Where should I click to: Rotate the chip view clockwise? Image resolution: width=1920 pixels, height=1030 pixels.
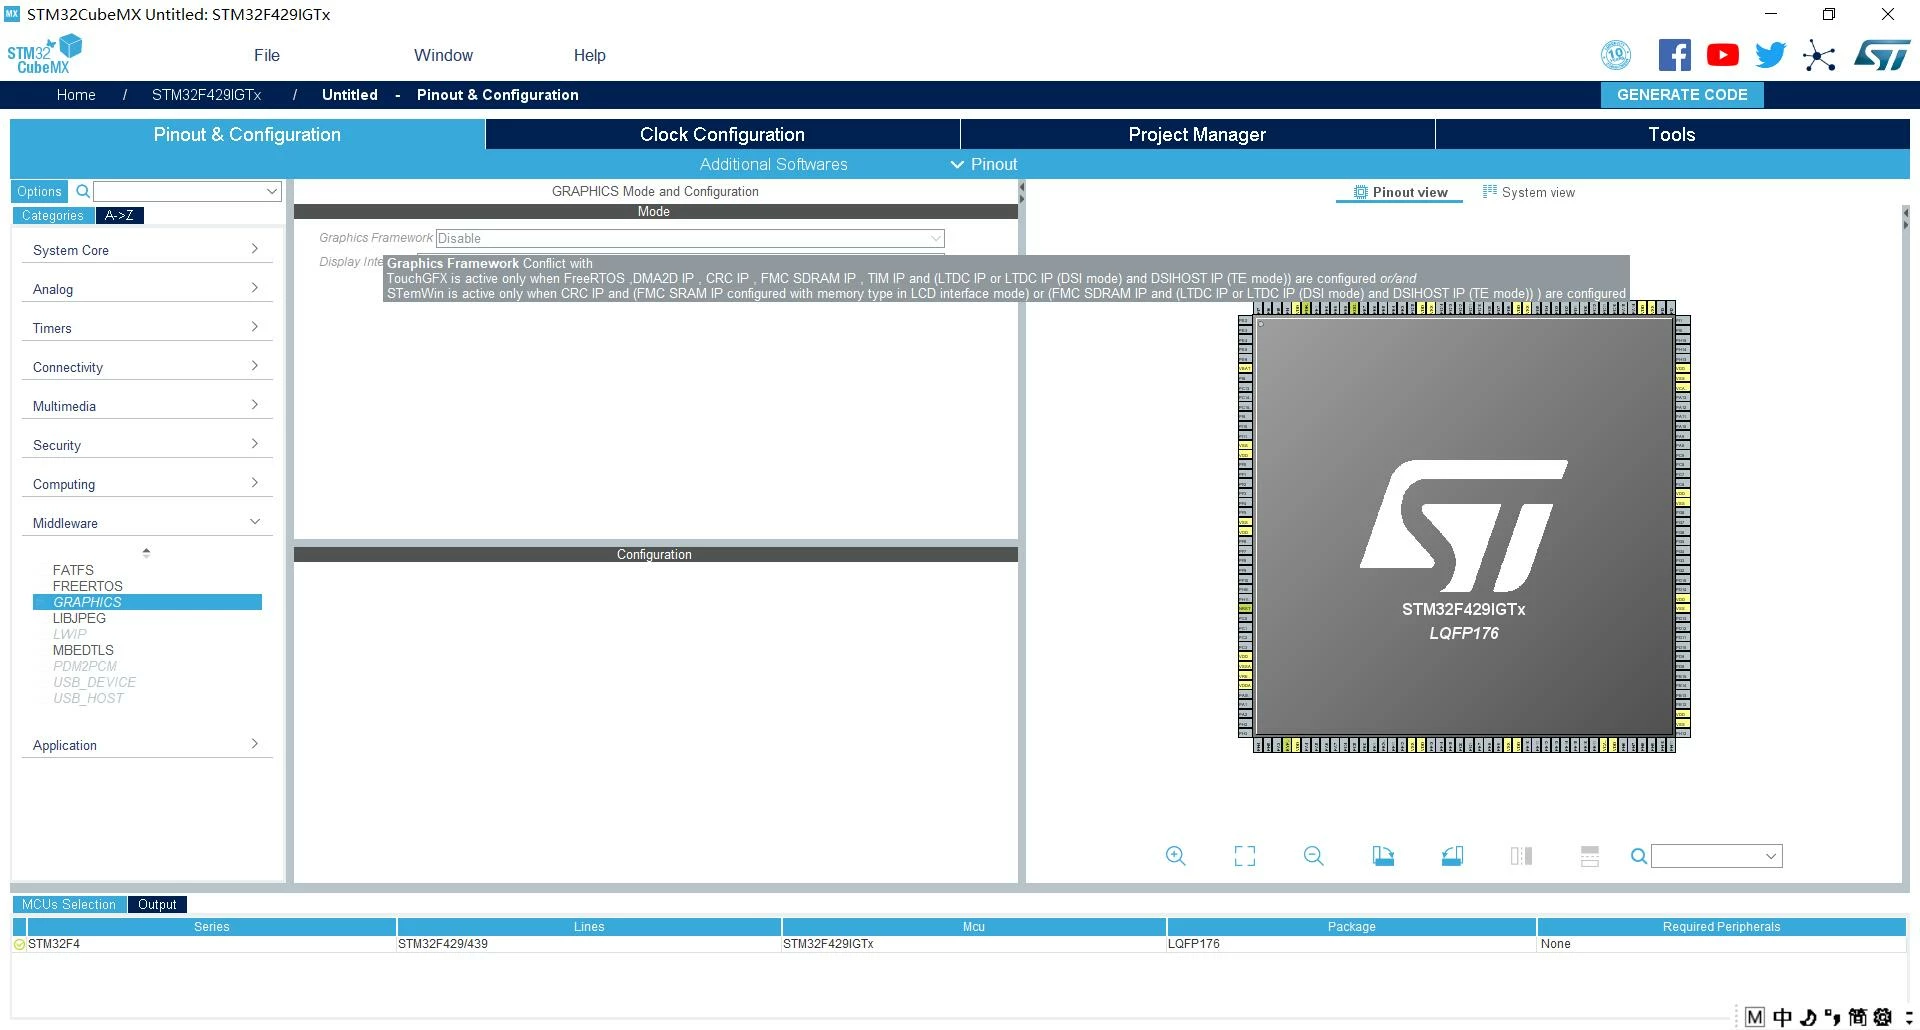tap(1383, 856)
